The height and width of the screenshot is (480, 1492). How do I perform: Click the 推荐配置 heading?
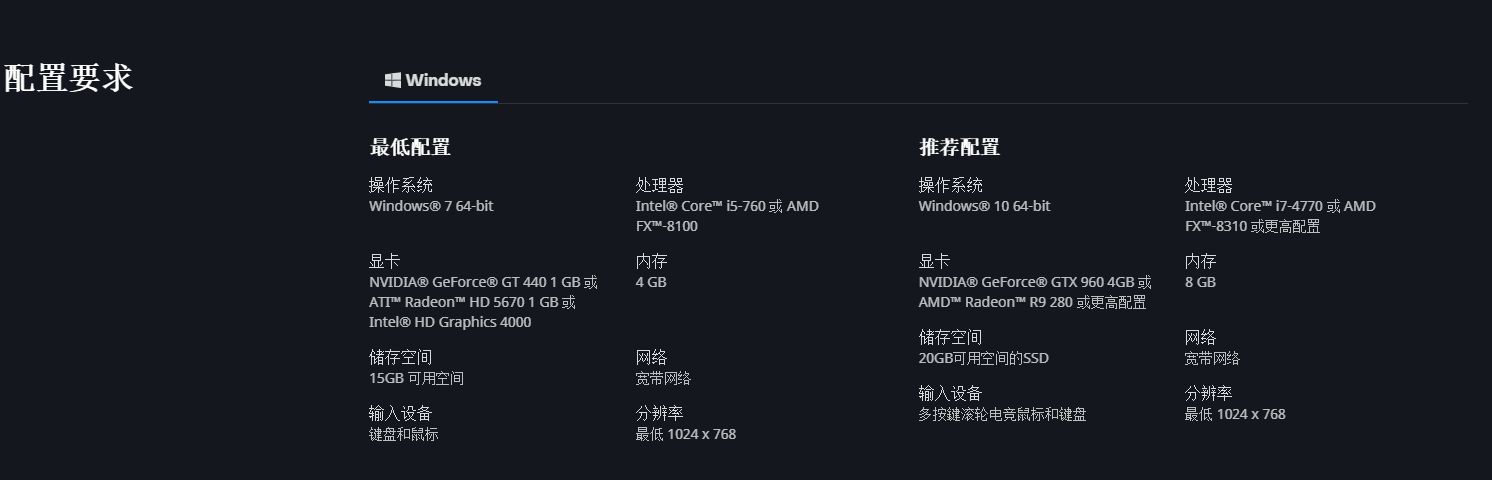point(960,148)
